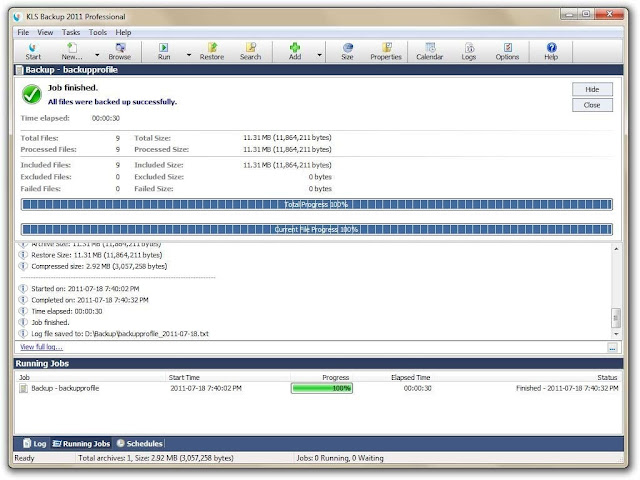Image resolution: width=640 pixels, height=480 pixels.
Task: Click info icon beside Completed on line
Action: coord(23,300)
